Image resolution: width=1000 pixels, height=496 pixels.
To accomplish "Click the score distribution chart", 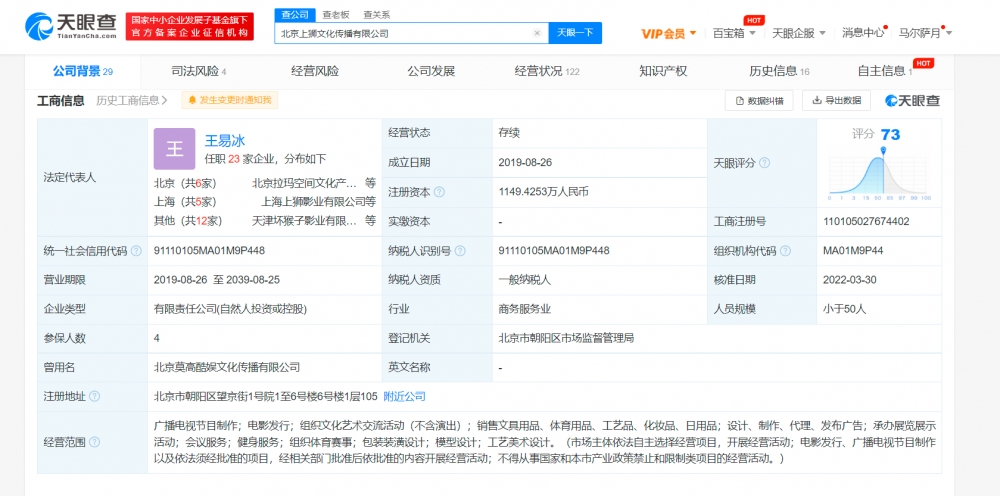I will (879, 175).
